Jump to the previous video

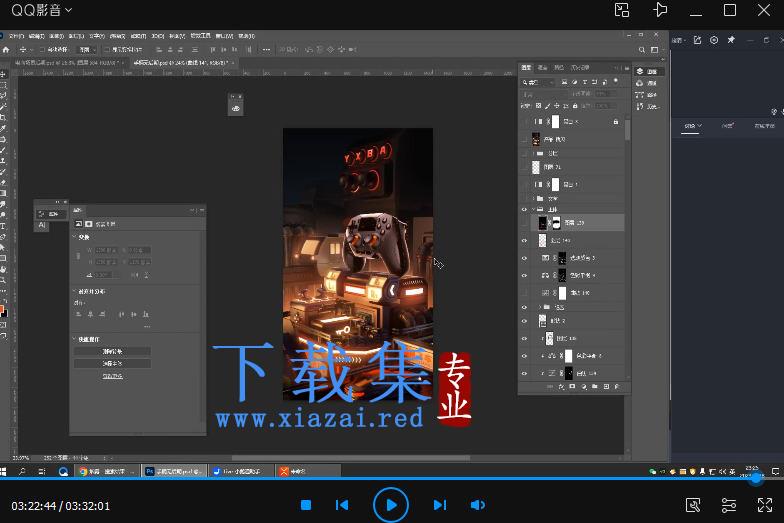(342, 506)
